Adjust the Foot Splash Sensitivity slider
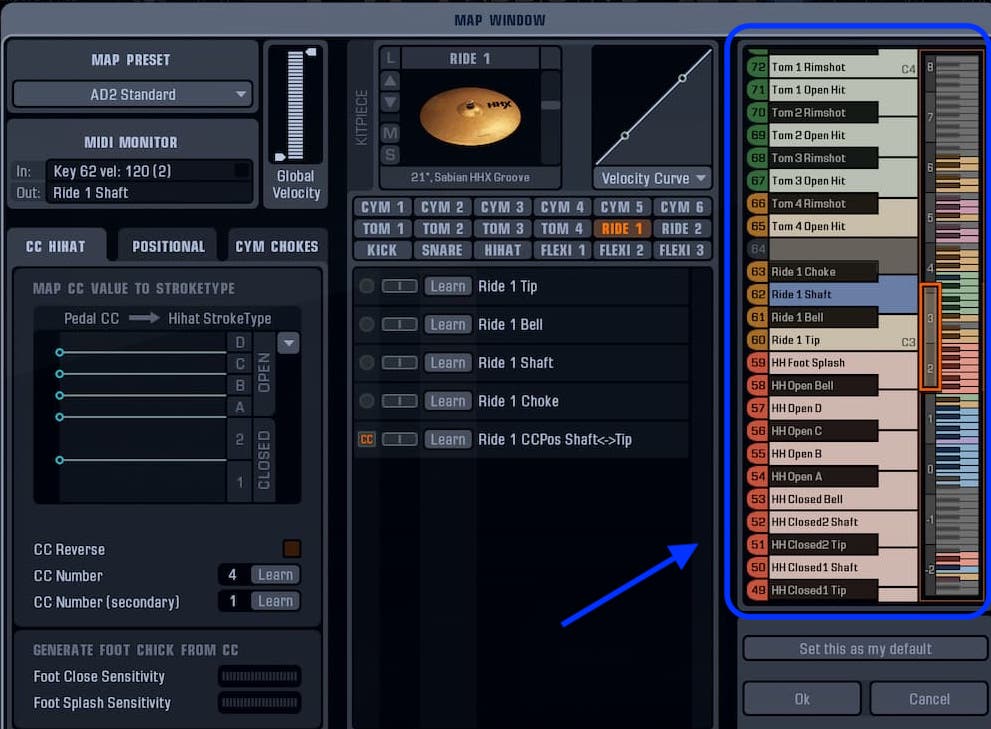This screenshot has width=991, height=729. (x=260, y=702)
